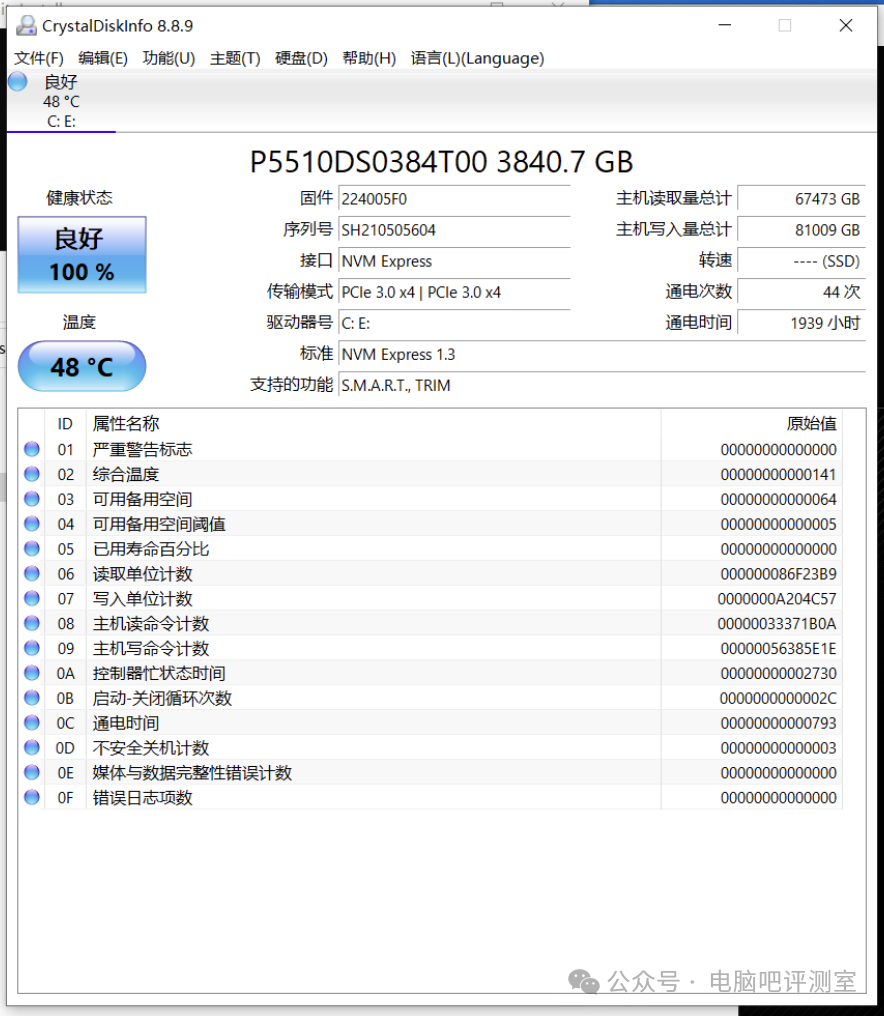Click the features field S.M.A.R.T., TRIM
884x1016 pixels.
point(602,386)
